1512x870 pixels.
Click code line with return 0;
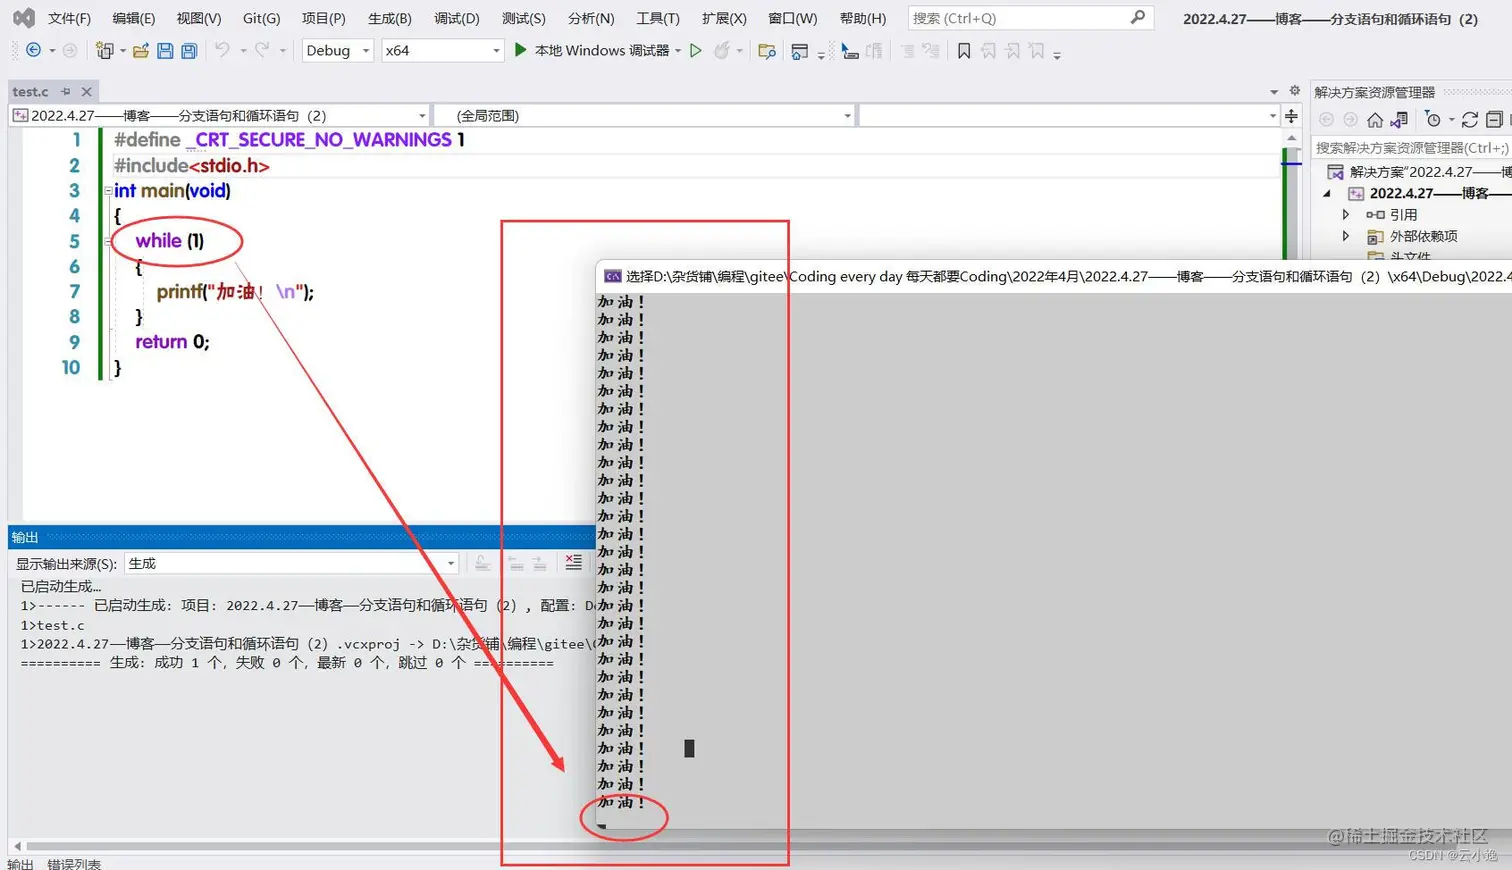point(172,342)
